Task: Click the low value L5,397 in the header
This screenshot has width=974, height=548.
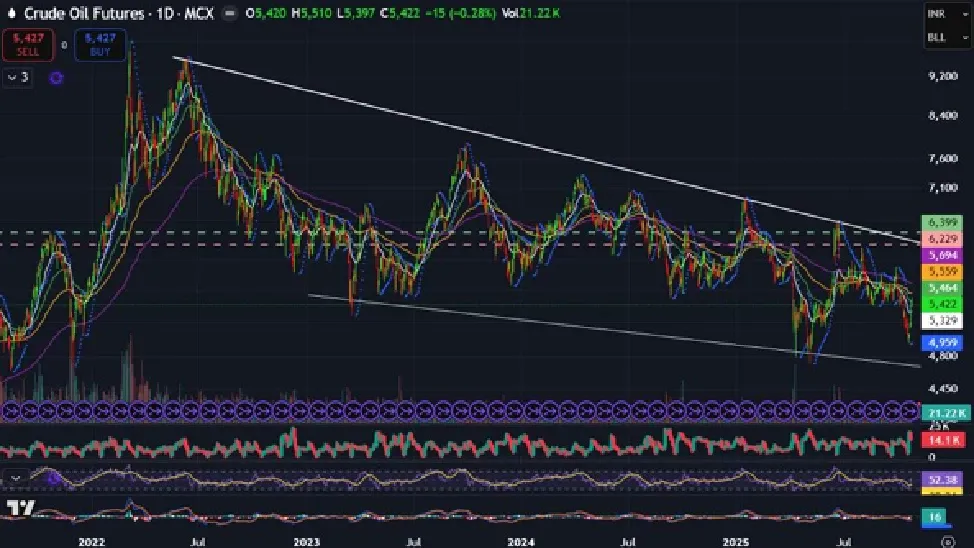Action: (356, 13)
